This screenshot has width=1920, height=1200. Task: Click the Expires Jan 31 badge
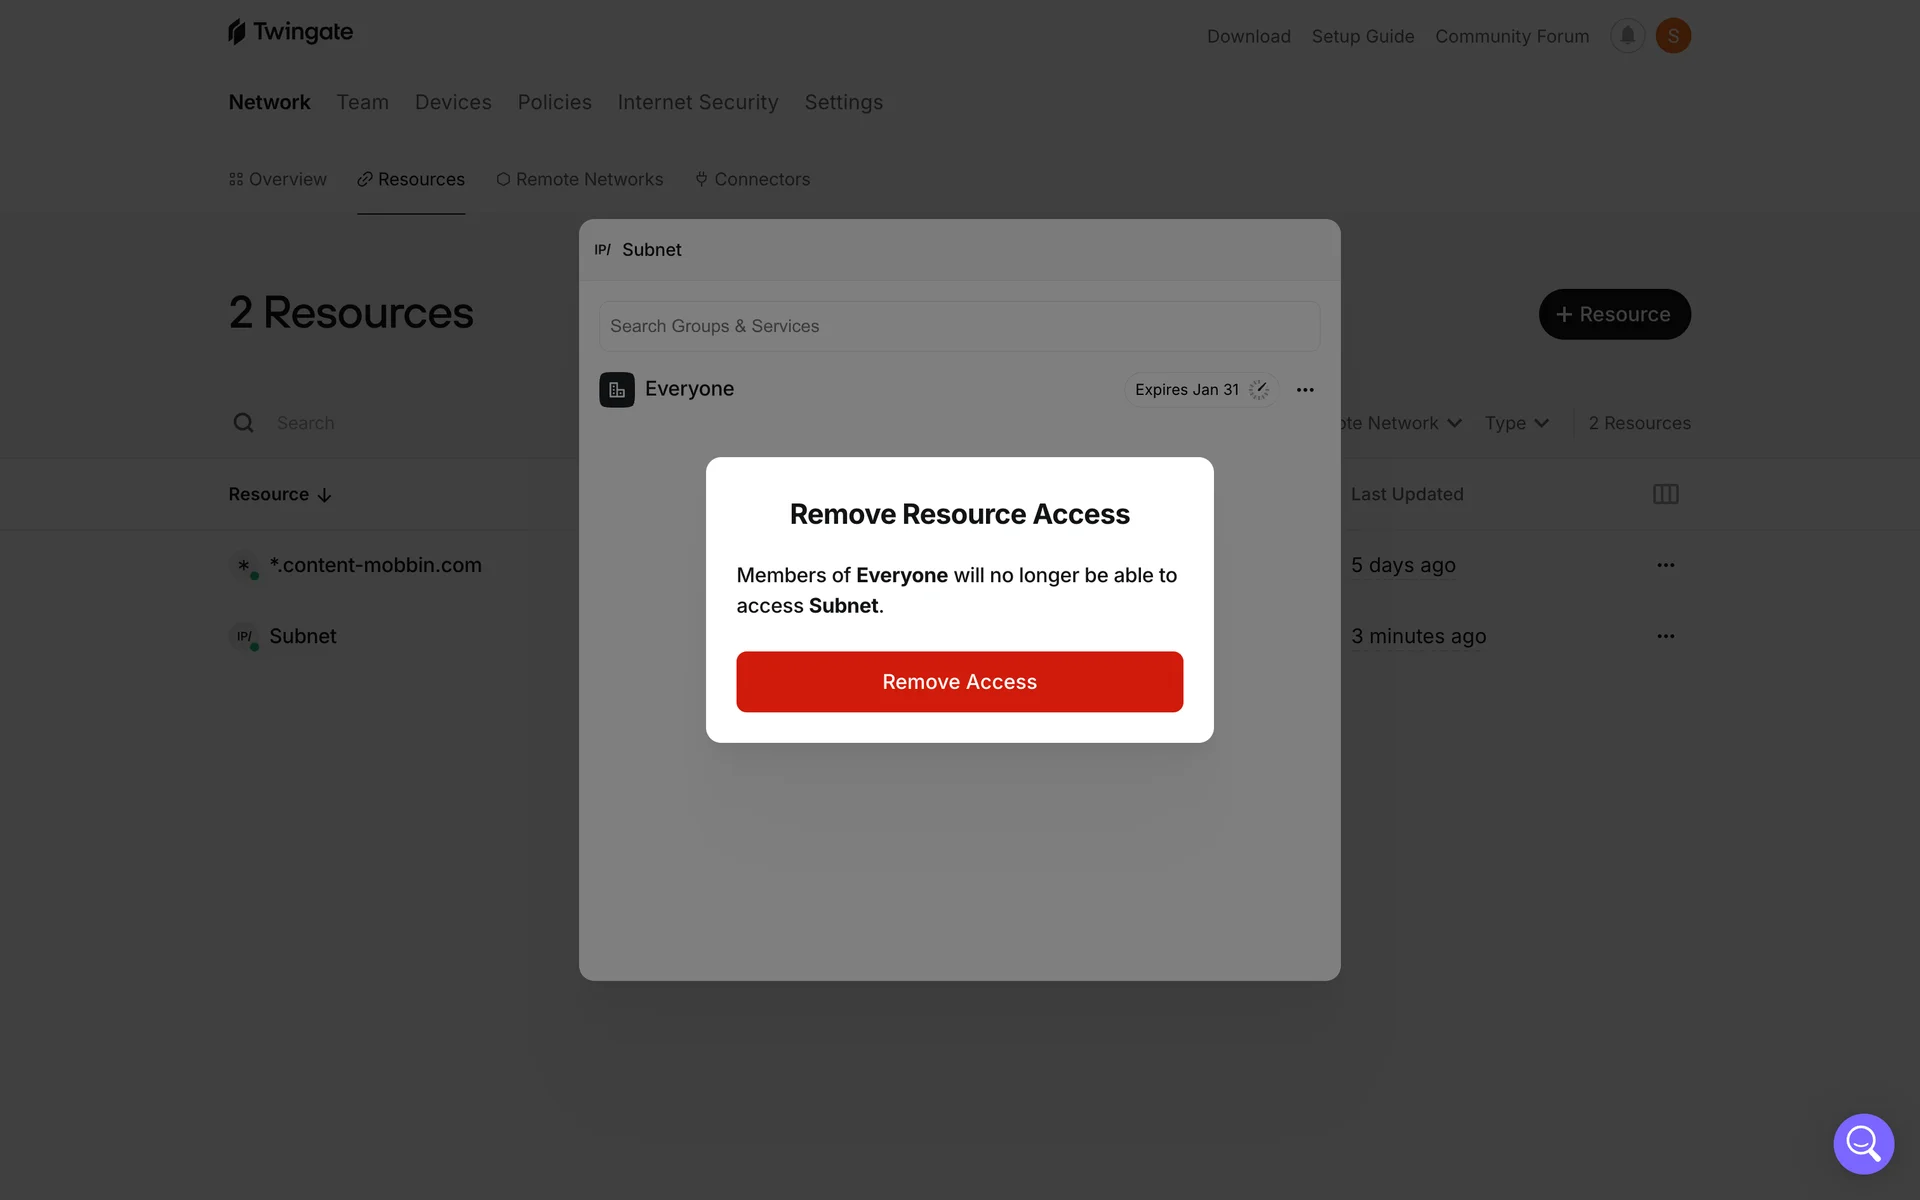pos(1200,390)
